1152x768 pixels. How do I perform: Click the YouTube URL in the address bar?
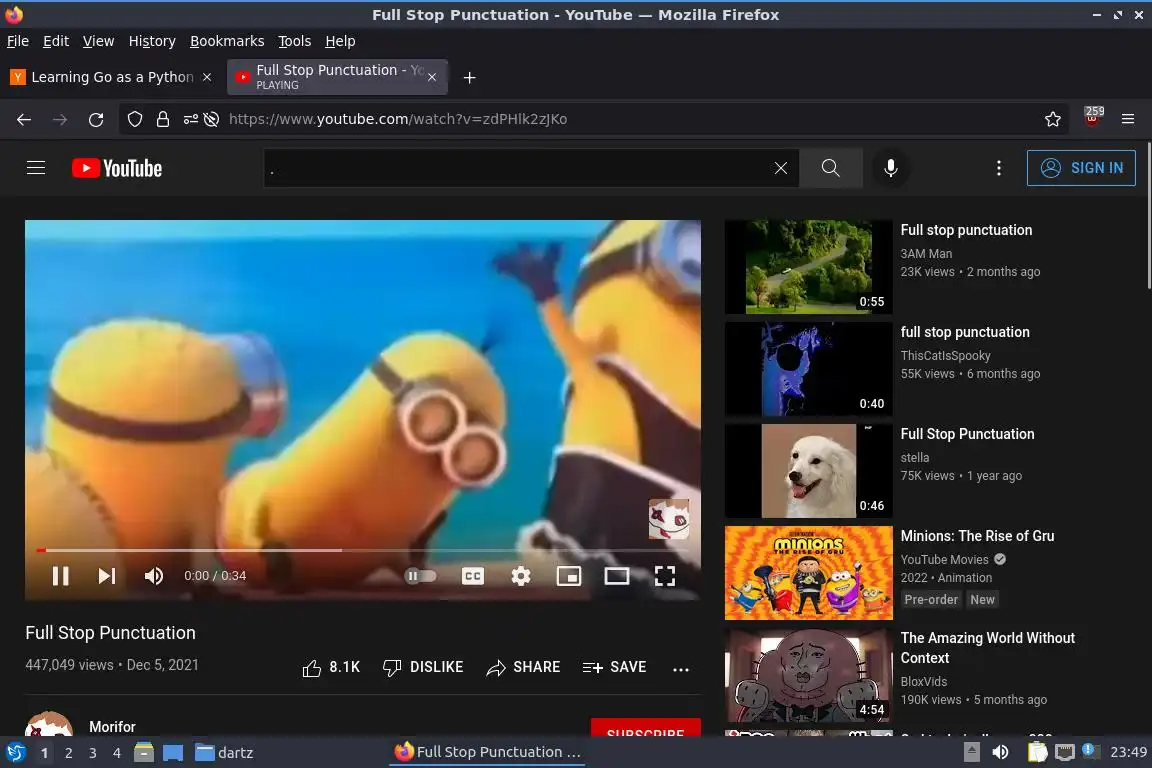pyautogui.click(x=398, y=119)
